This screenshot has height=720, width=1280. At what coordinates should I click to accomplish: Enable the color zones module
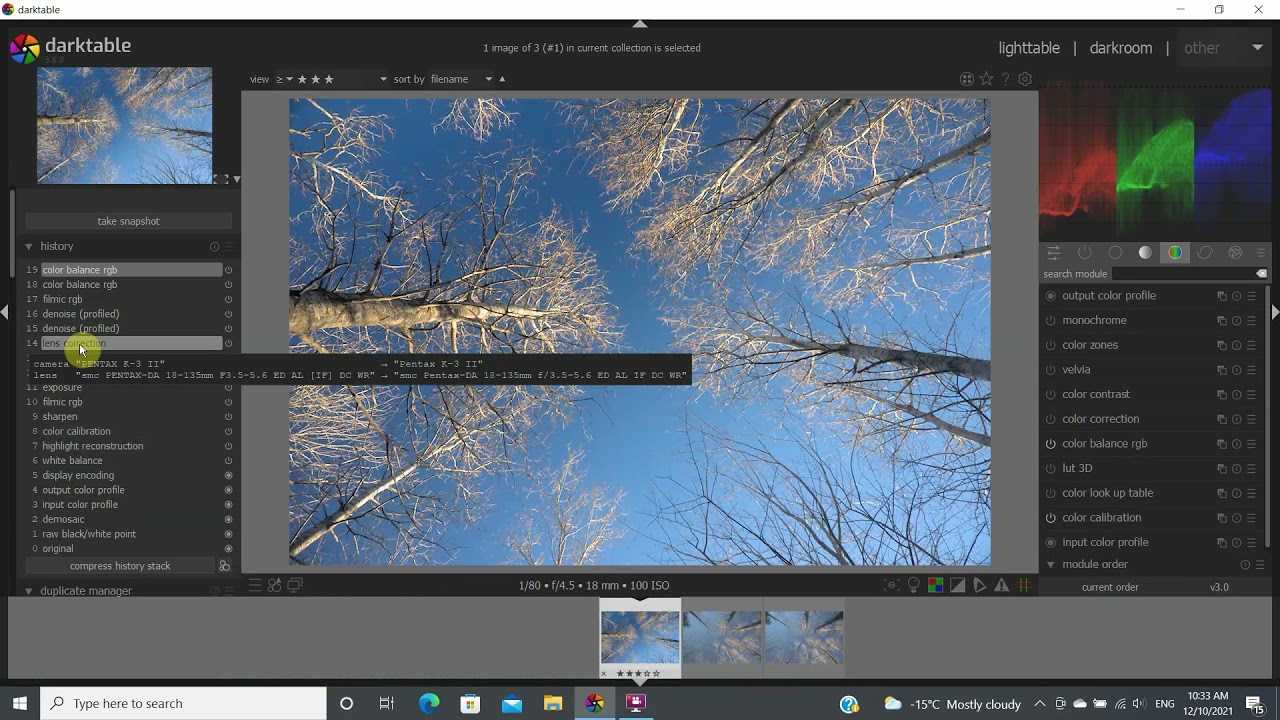(1050, 345)
